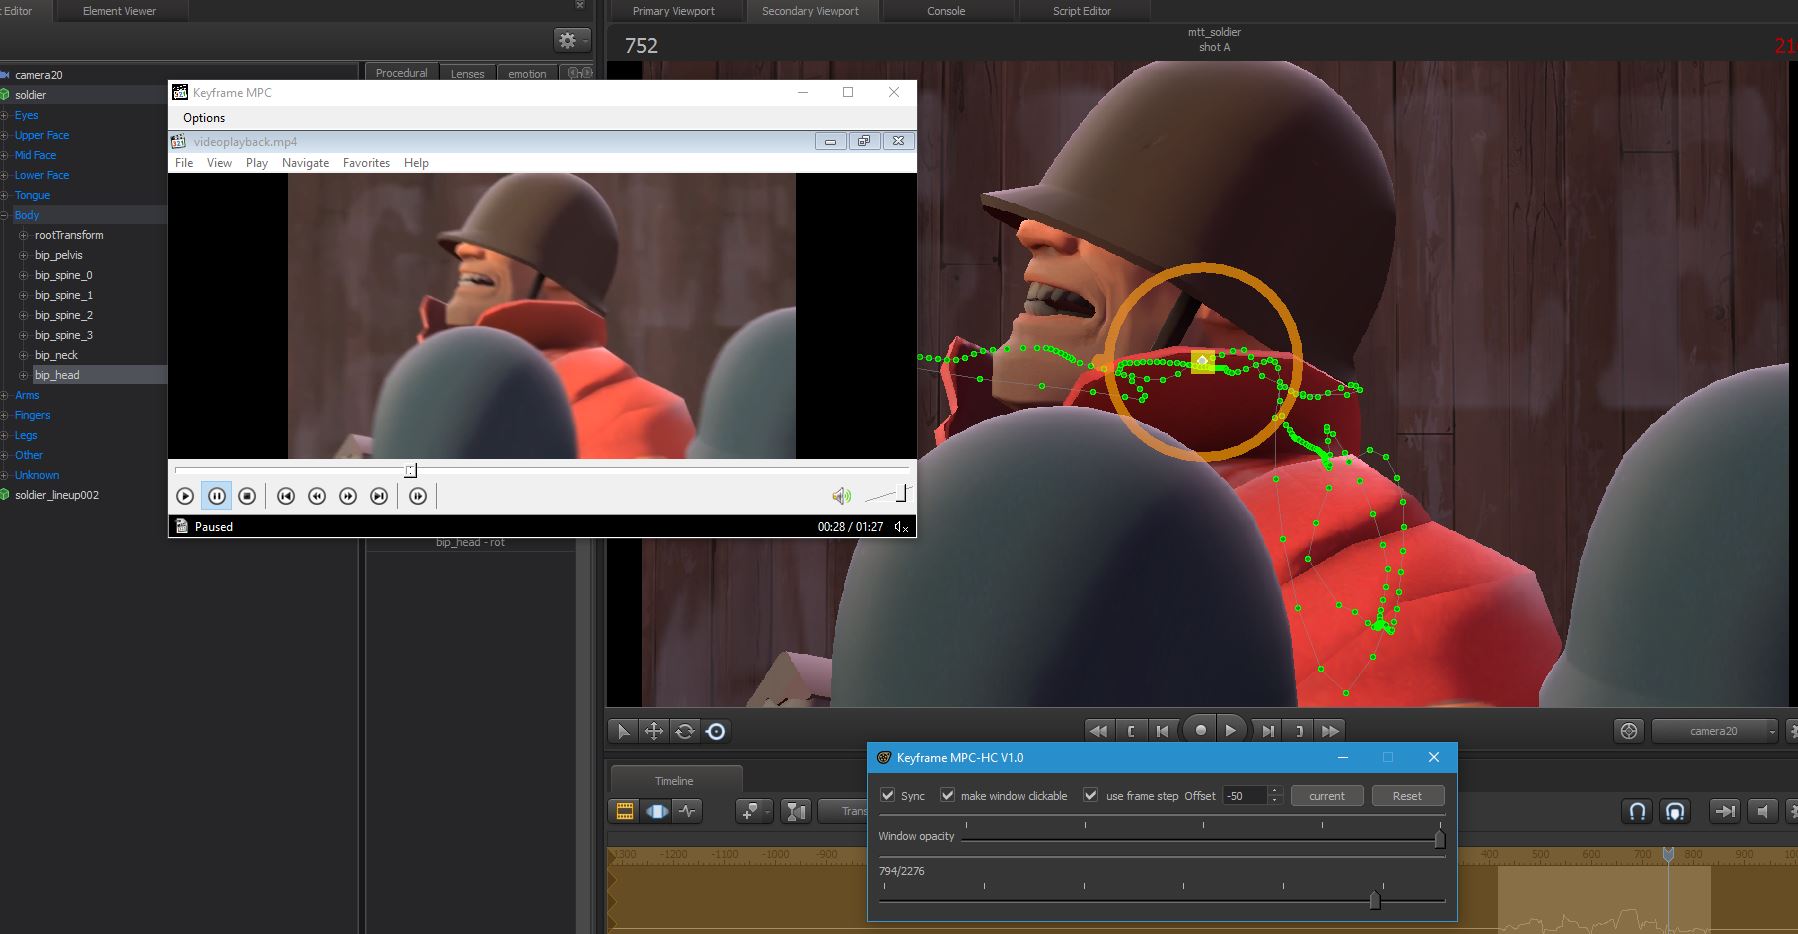
Task: Switch to the Motion Editor view
Action: tap(657, 811)
